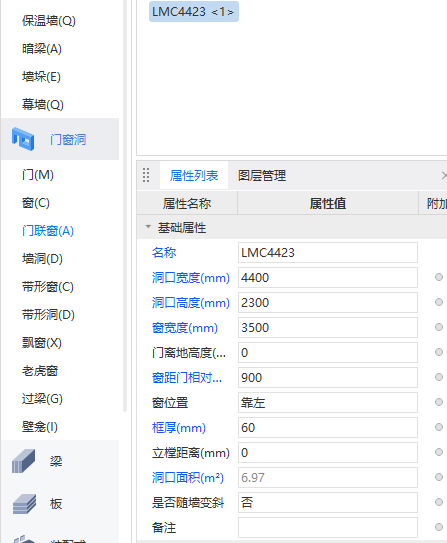Screen dimensions: 447x543
Task: Edit 洞口宽度 value 4400
Action: (328, 277)
